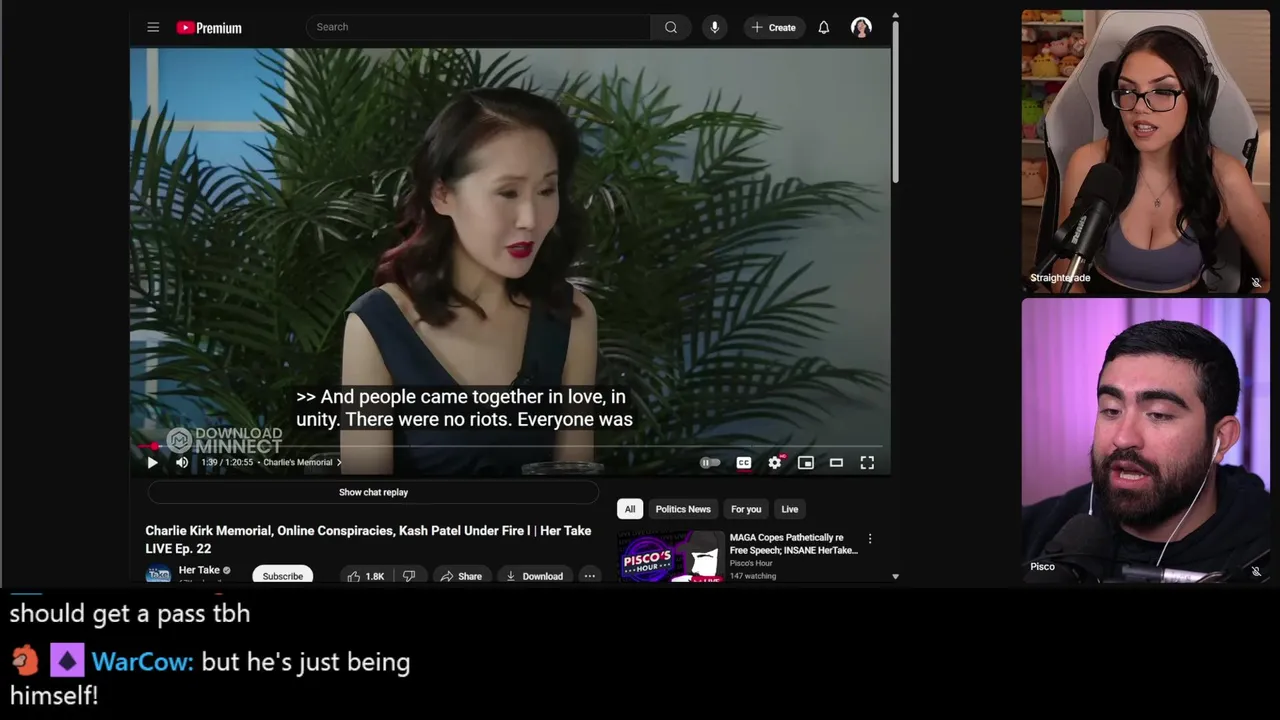Toggle the autoplay switch in player
Viewport: 1280px width, 720px height.
(x=710, y=462)
